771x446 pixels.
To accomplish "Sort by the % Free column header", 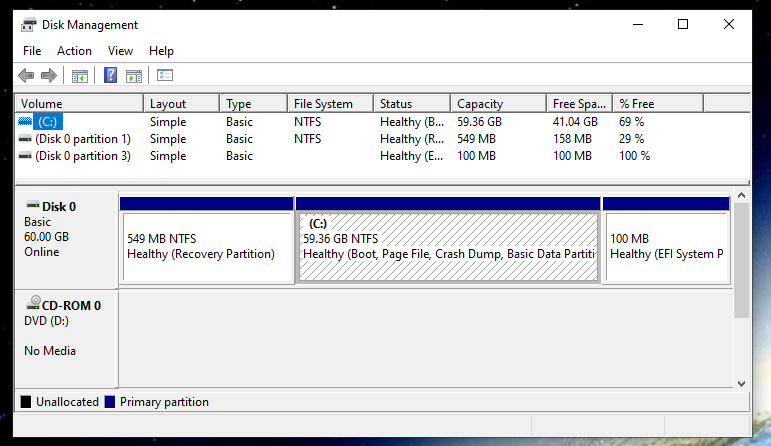I will 658,104.
